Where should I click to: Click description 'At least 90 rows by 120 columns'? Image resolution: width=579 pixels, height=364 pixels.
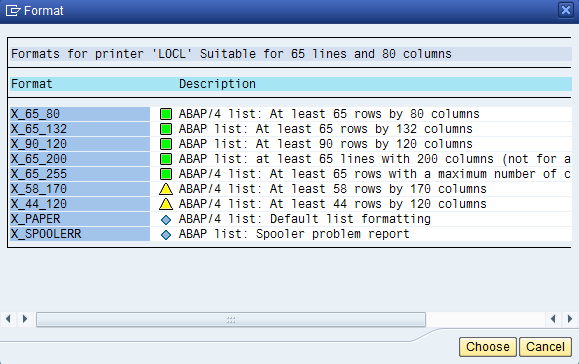[364, 144]
